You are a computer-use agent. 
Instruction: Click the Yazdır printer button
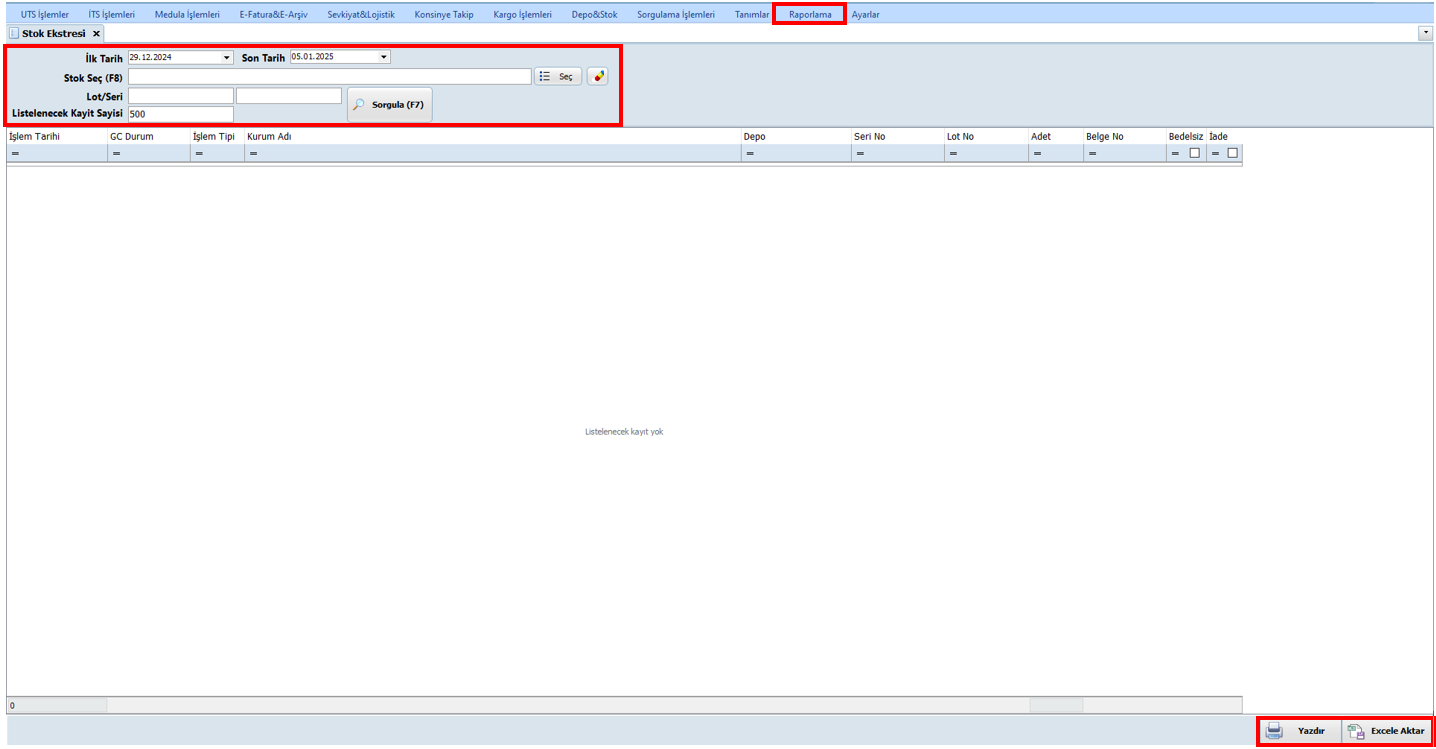1298,731
